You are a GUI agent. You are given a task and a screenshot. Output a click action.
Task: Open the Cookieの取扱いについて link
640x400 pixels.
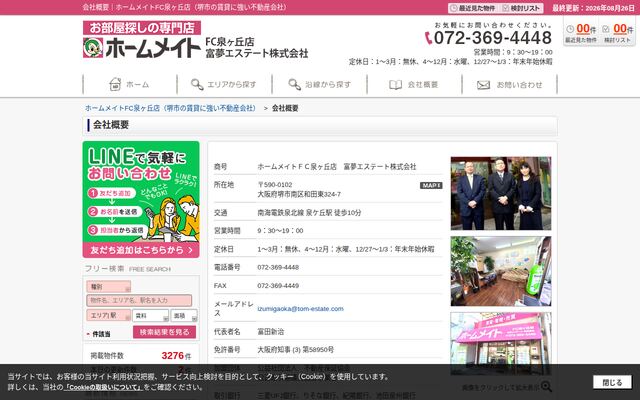click(103, 387)
